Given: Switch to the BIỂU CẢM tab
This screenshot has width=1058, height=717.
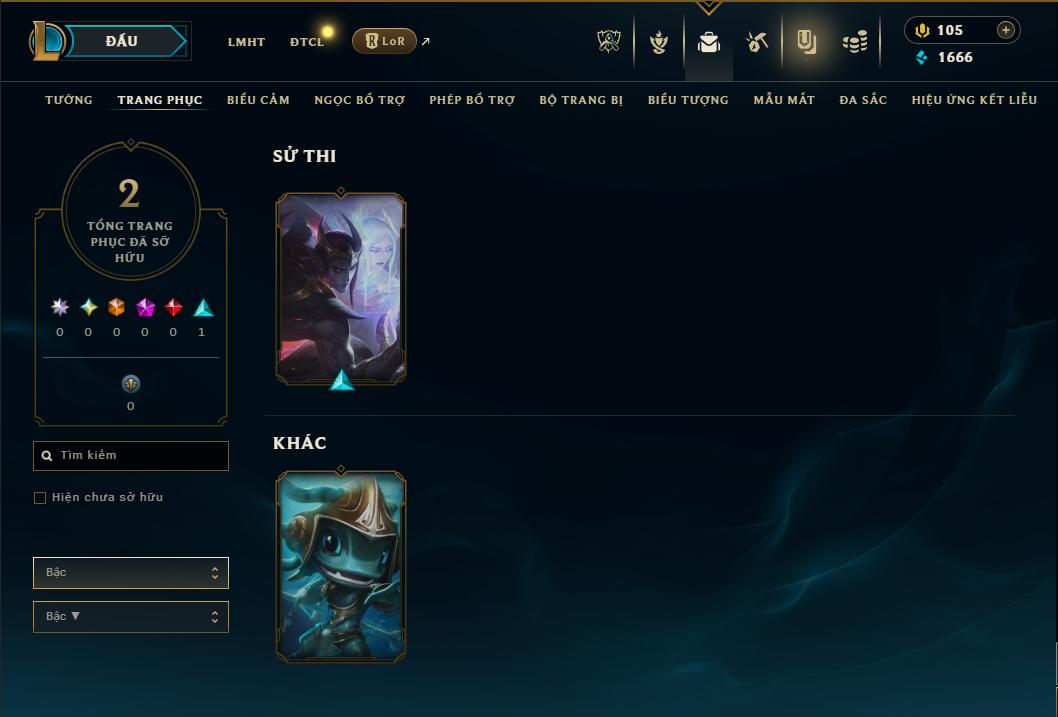Looking at the screenshot, I should 258,100.
